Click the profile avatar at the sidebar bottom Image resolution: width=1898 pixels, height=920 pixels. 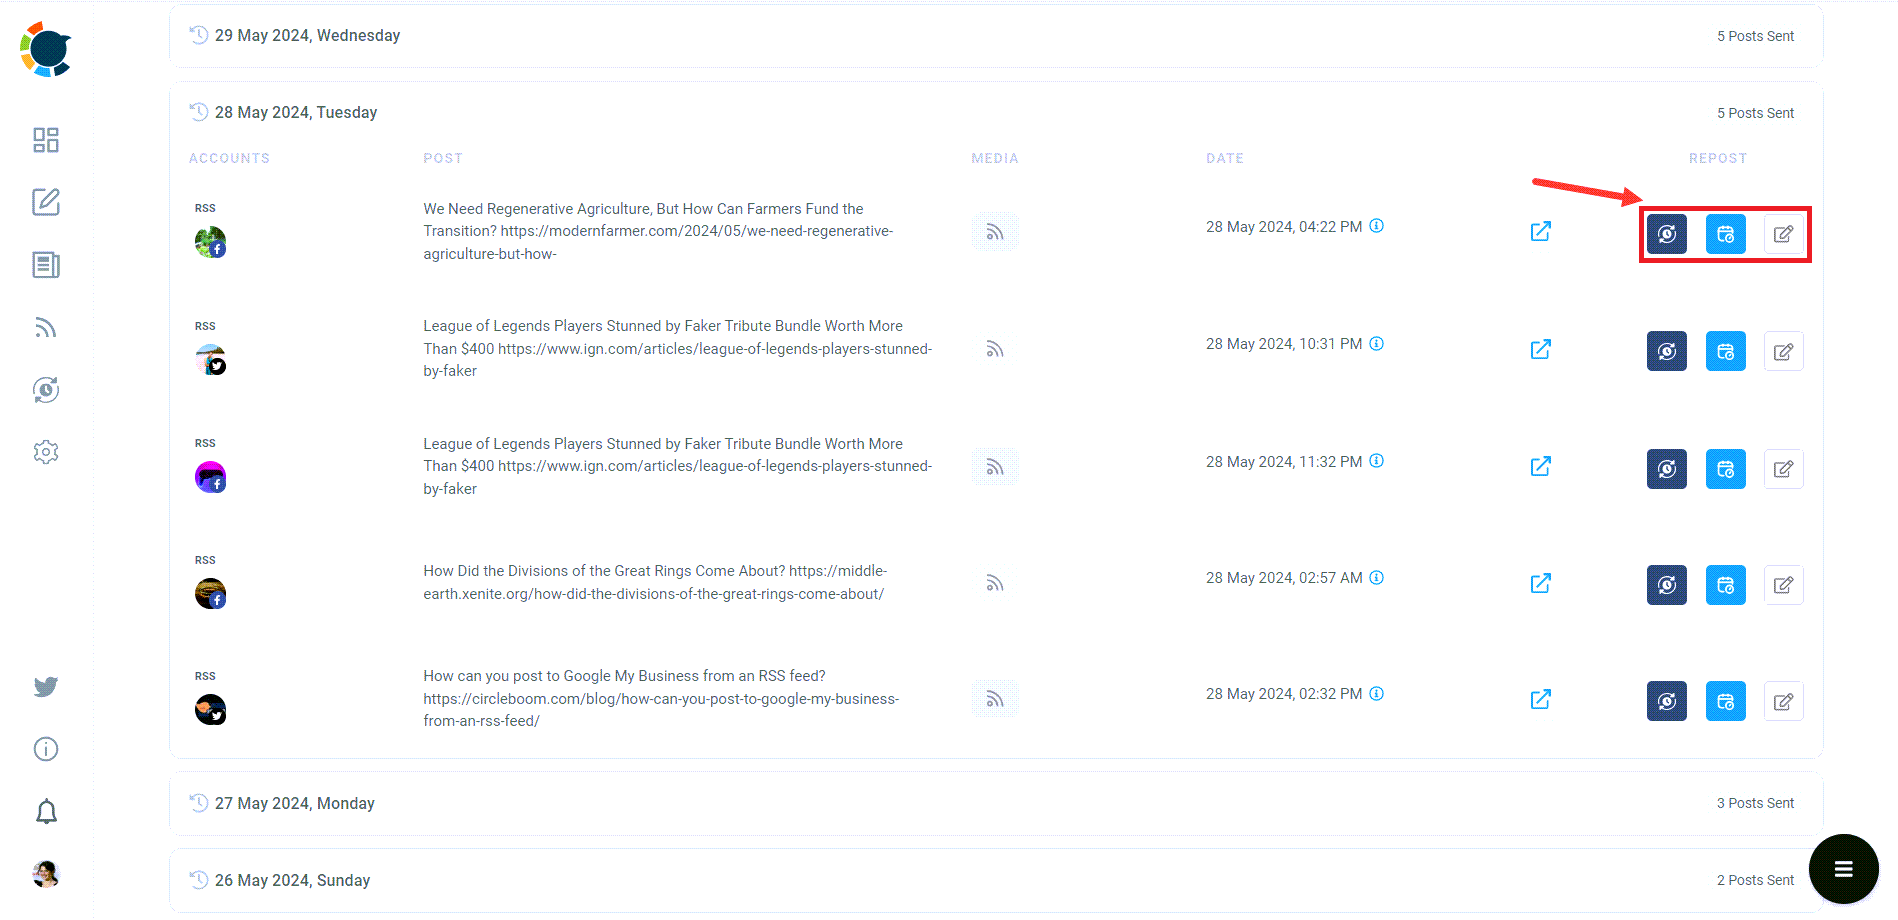point(45,874)
